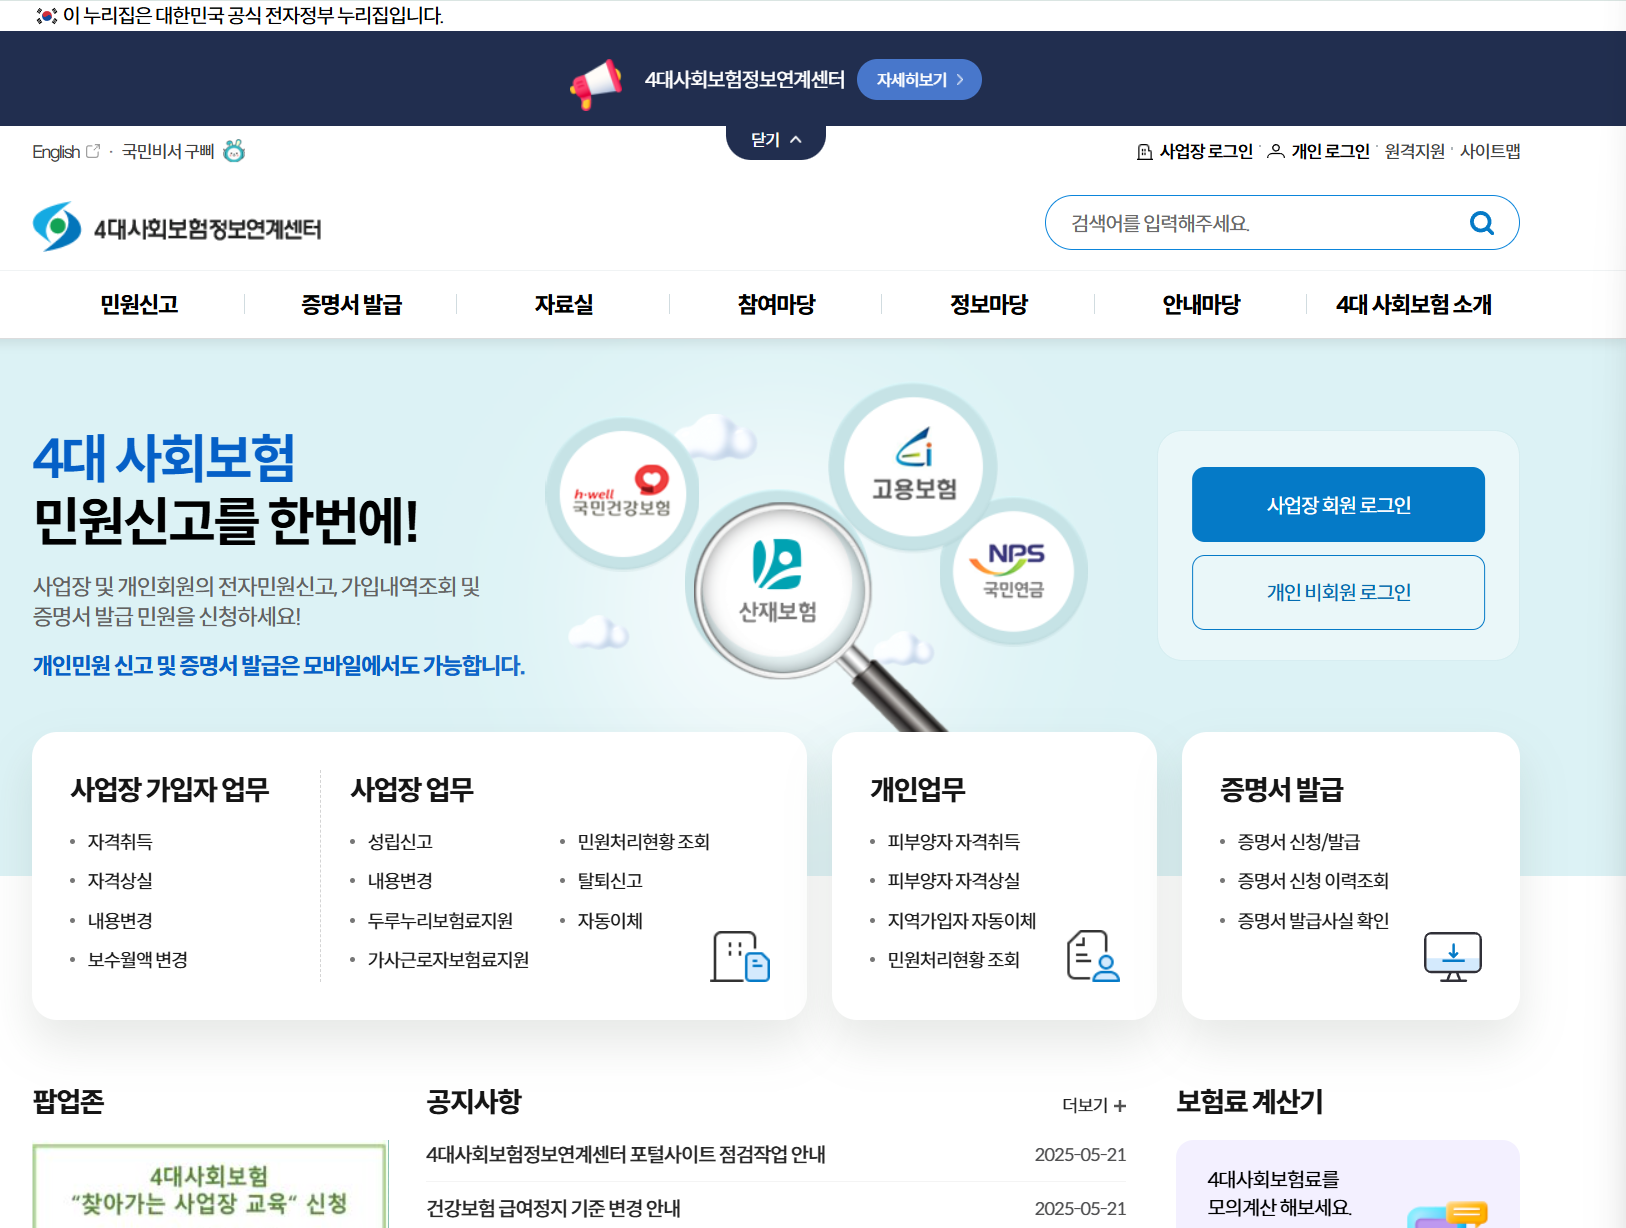1626x1228 pixels.
Task: Open 원격지원 link
Action: click(1415, 151)
